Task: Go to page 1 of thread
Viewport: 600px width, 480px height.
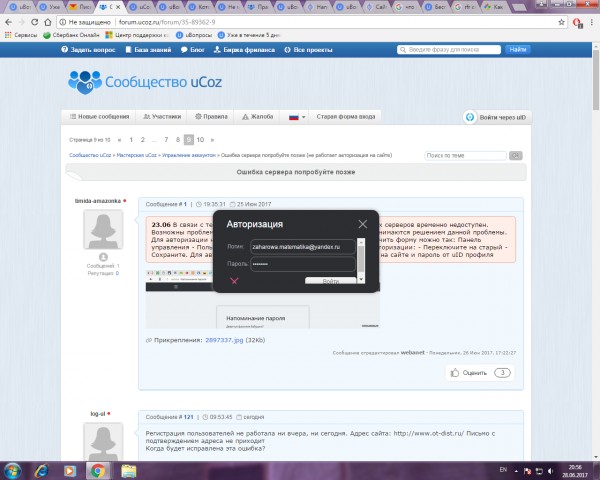Action: pyautogui.click(x=131, y=140)
